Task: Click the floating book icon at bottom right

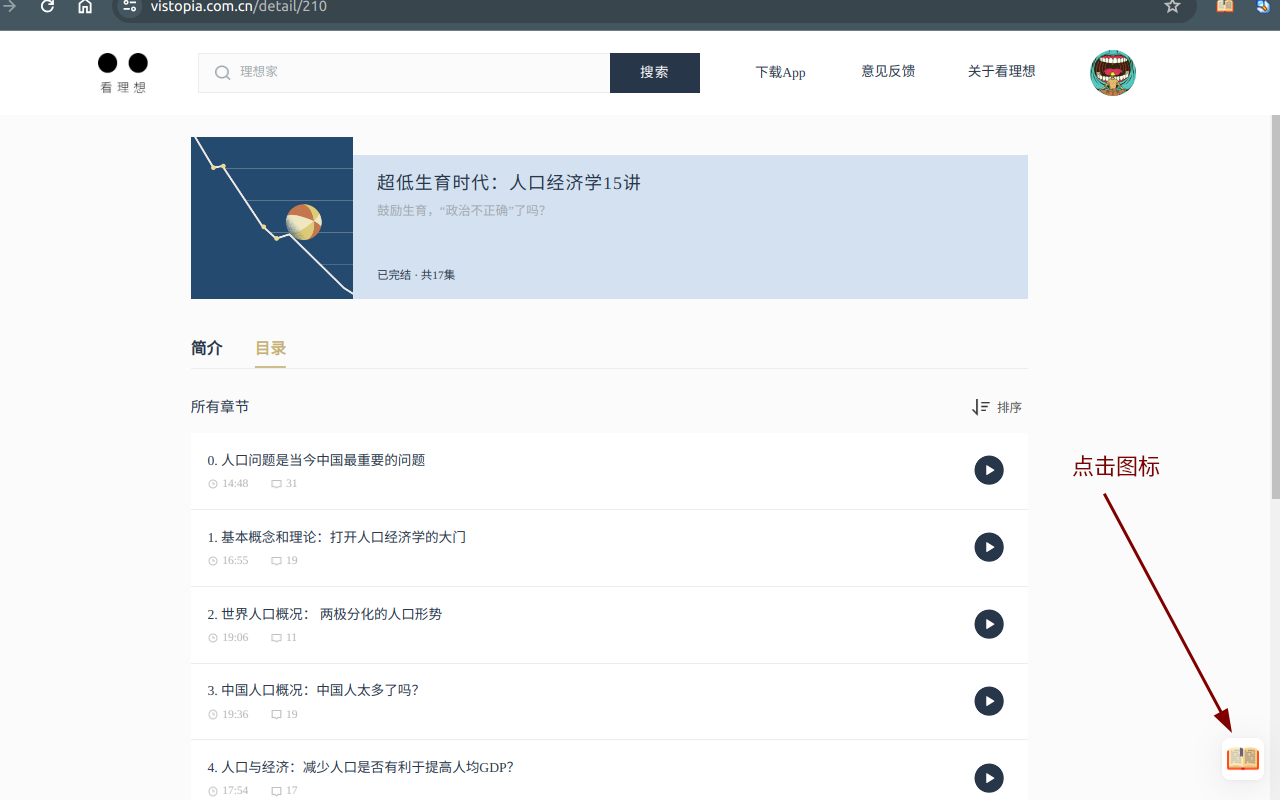Action: pyautogui.click(x=1242, y=758)
